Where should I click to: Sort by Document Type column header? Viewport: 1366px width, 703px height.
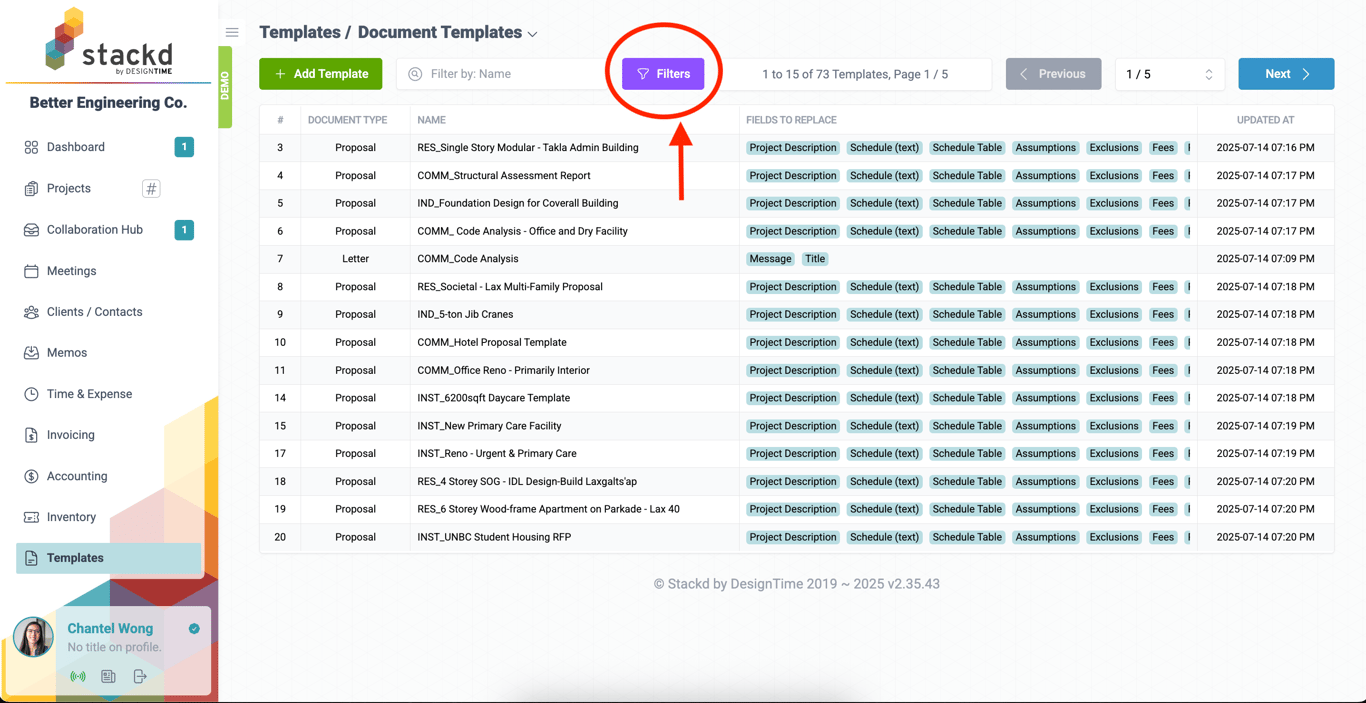[x=347, y=120]
